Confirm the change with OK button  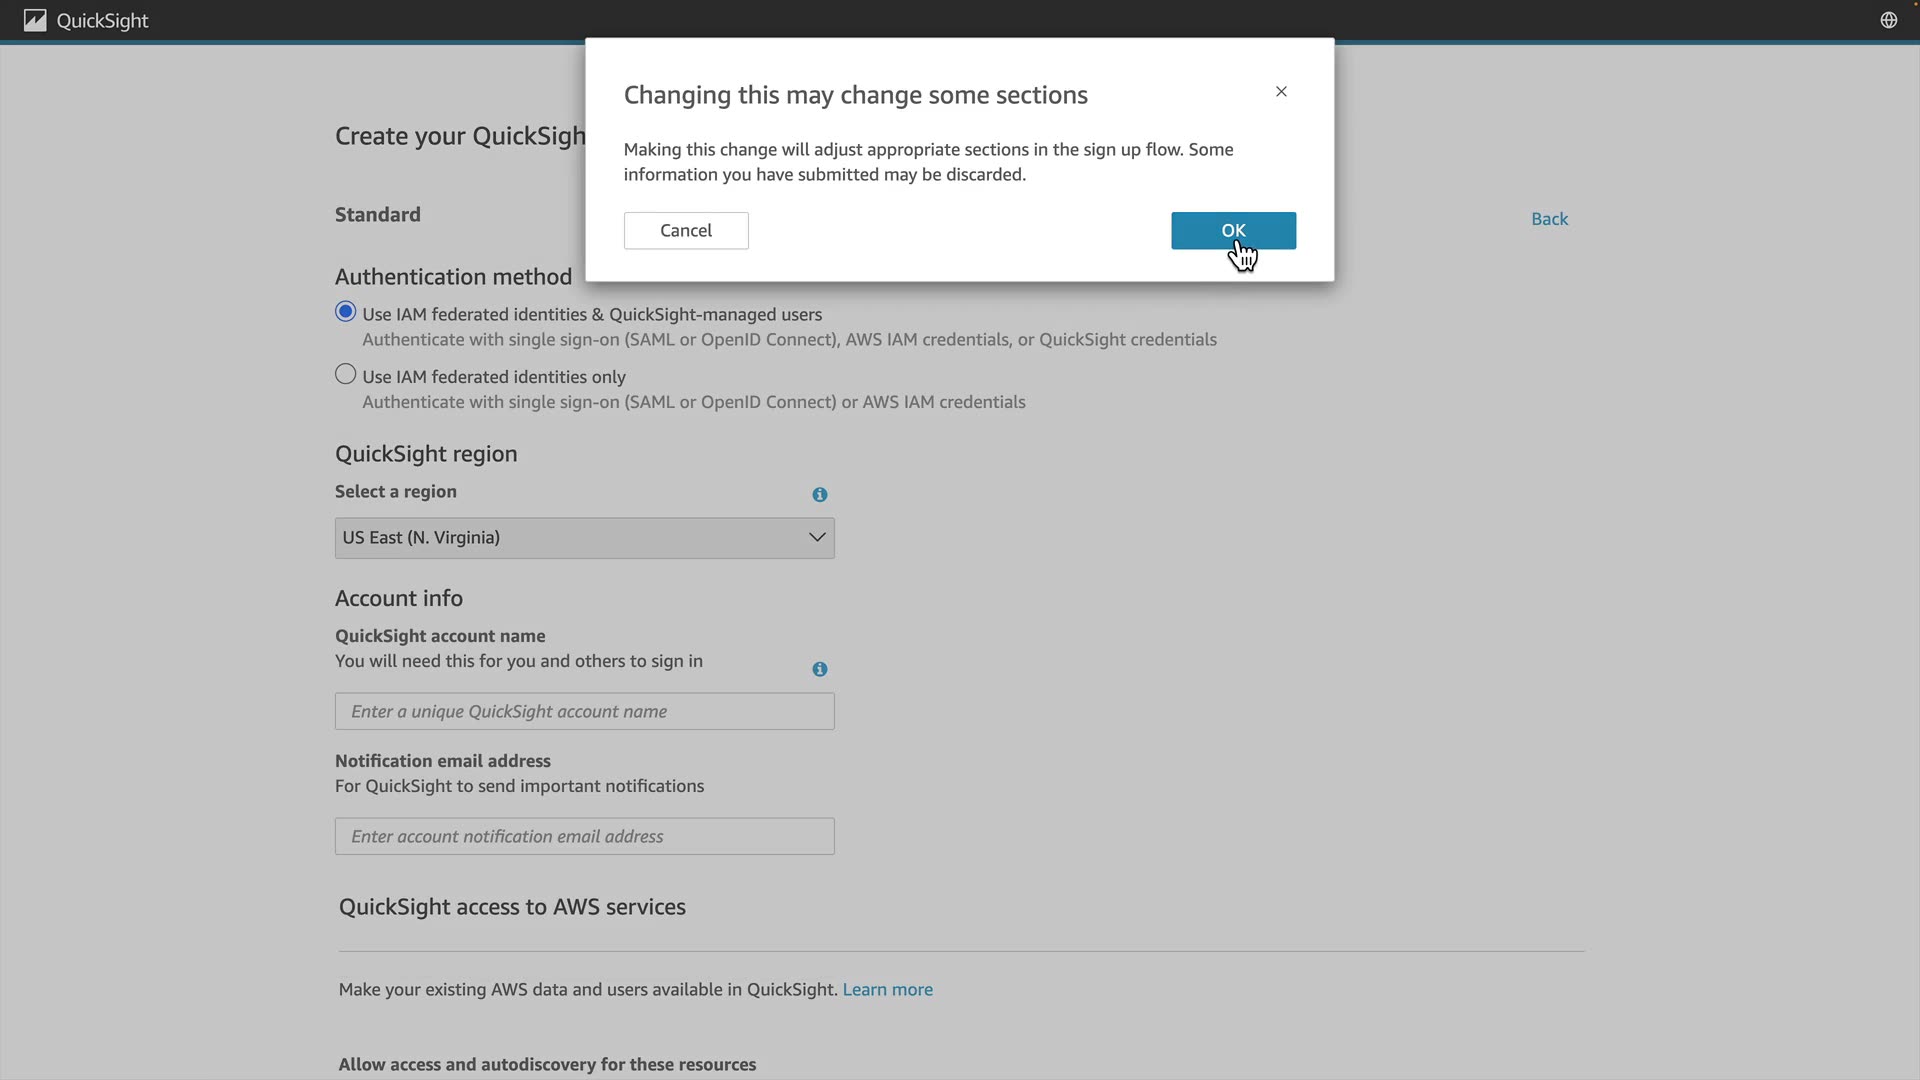click(1233, 231)
